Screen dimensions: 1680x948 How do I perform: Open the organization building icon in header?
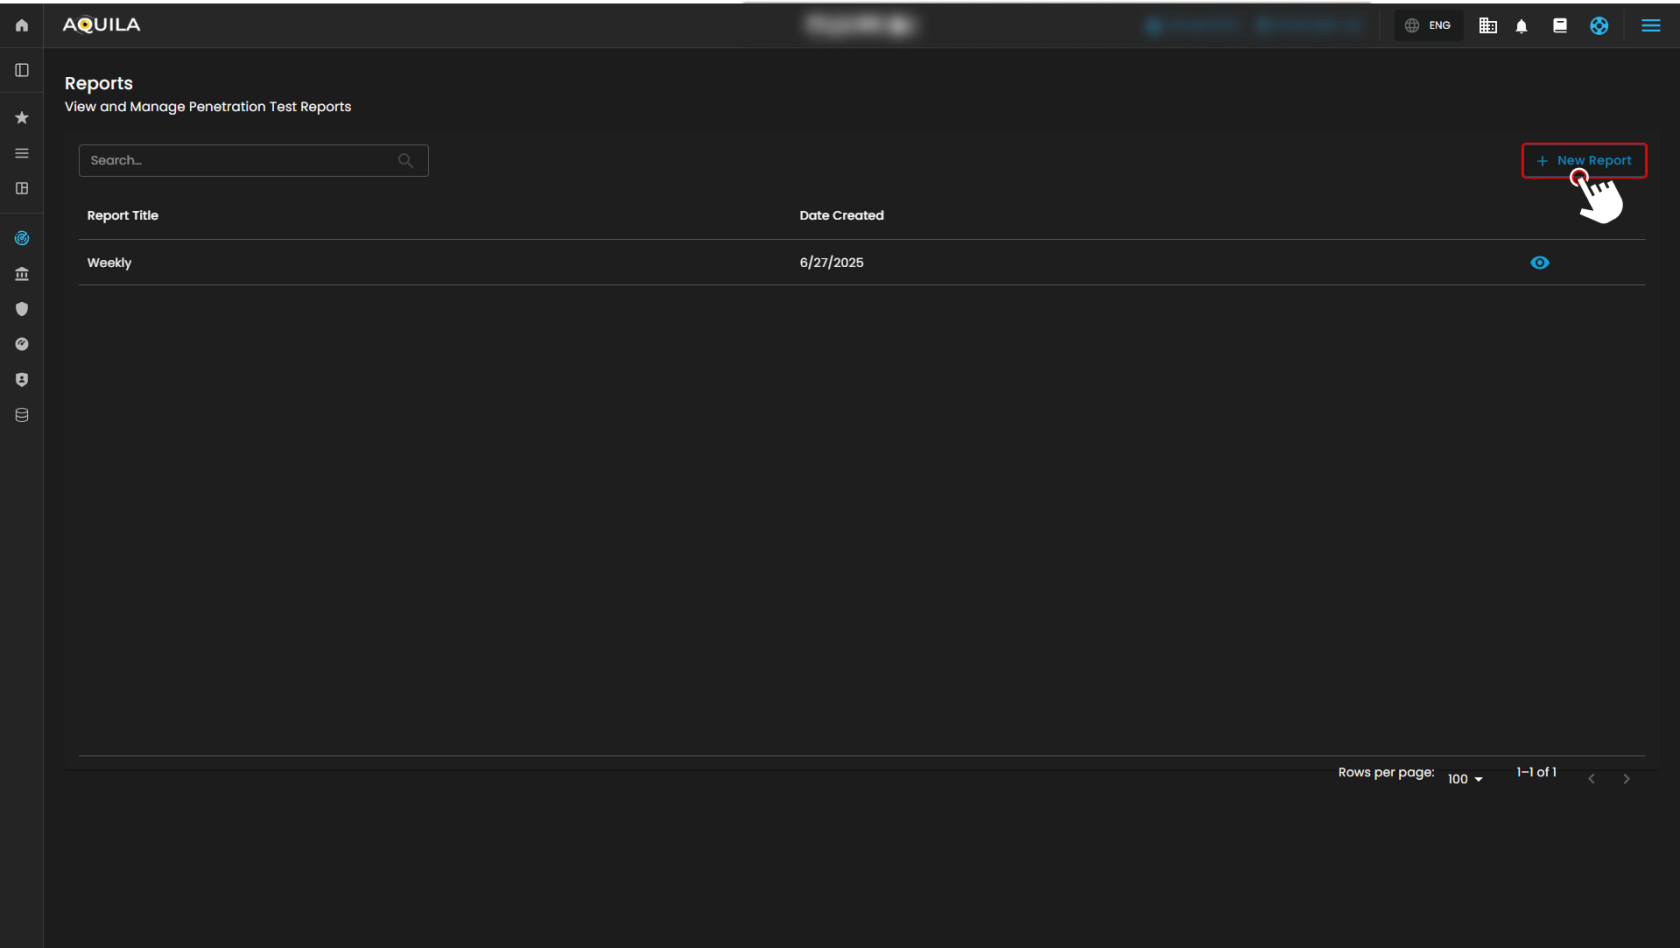coord(1487,26)
